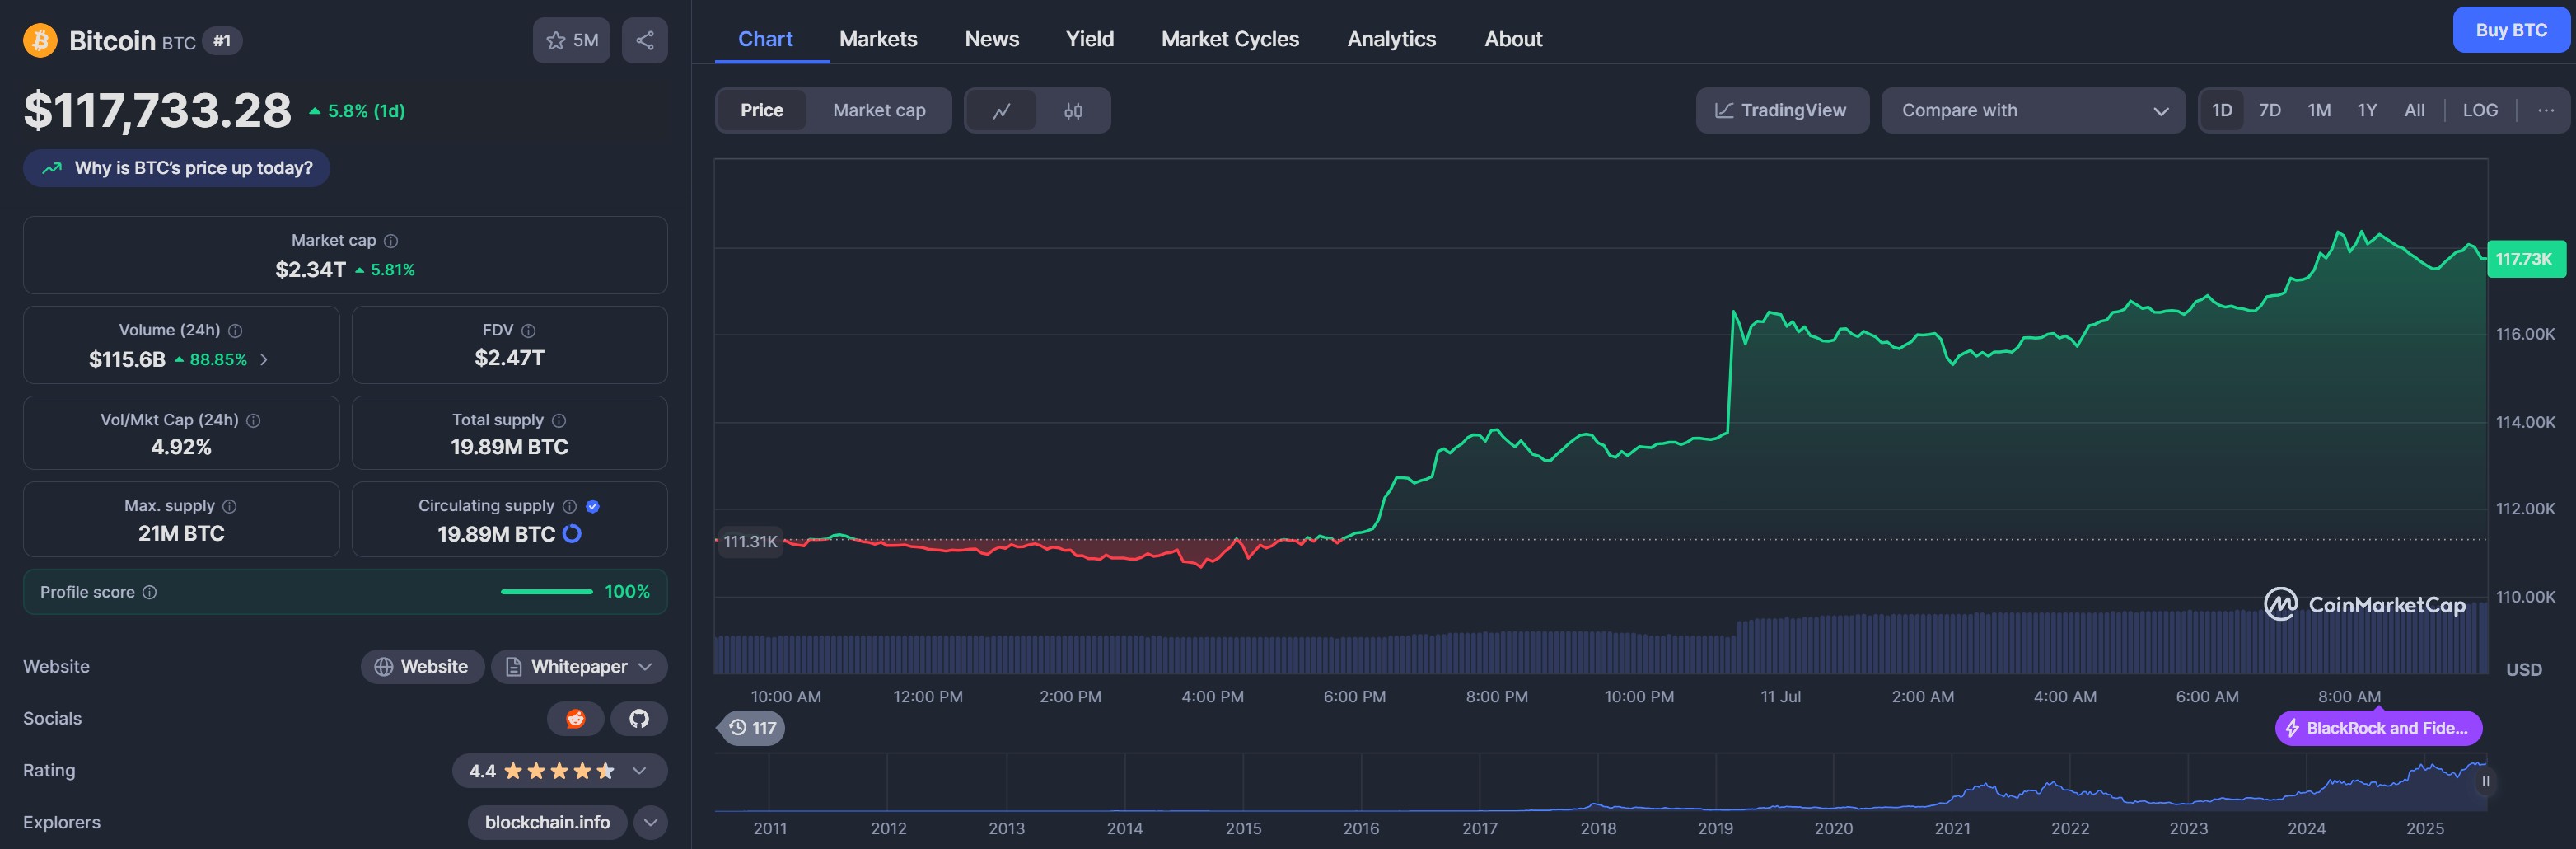Open the About tab
Screen dimensions: 2576x849
1513,39
